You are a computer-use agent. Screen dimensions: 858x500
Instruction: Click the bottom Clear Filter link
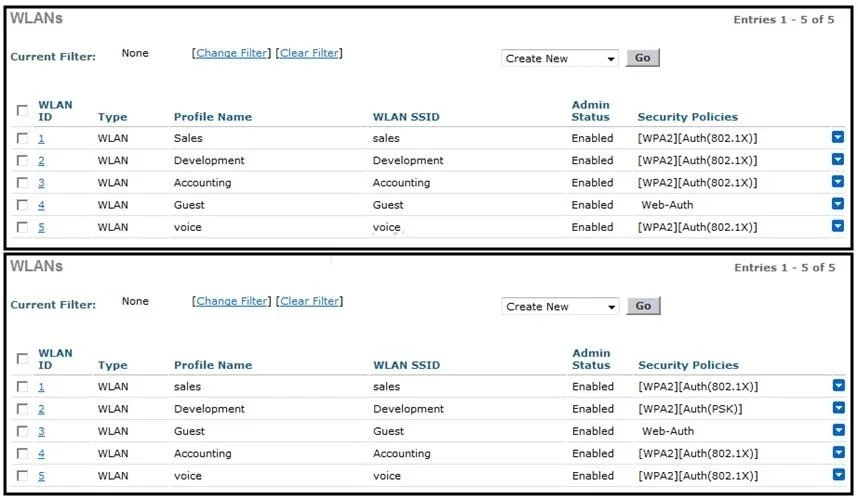[310, 301]
